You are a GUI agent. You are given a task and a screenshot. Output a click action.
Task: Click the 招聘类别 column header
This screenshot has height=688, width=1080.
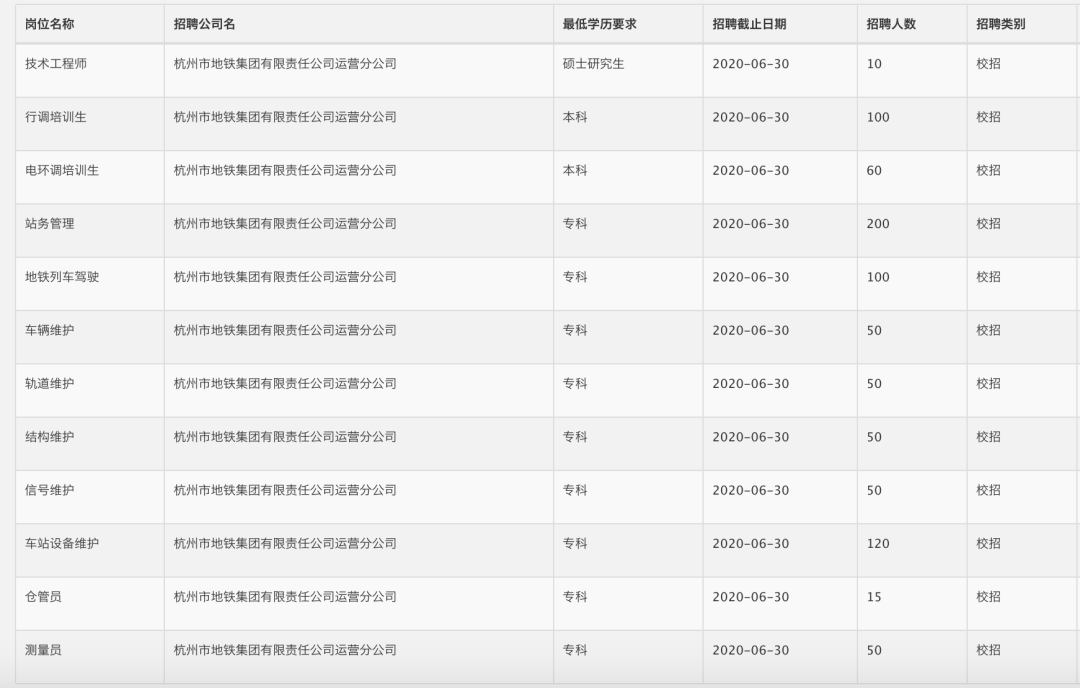(x=1001, y=24)
